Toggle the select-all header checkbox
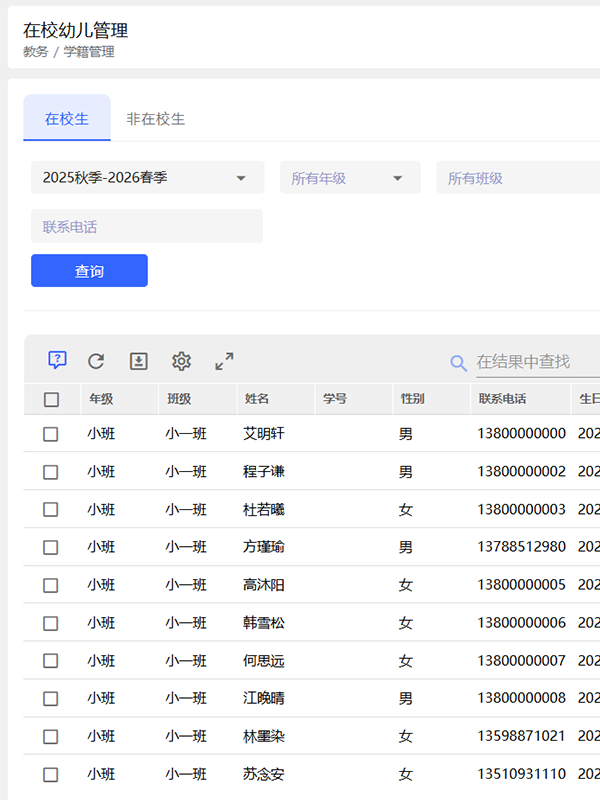This screenshot has width=600, height=800. [x=51, y=399]
